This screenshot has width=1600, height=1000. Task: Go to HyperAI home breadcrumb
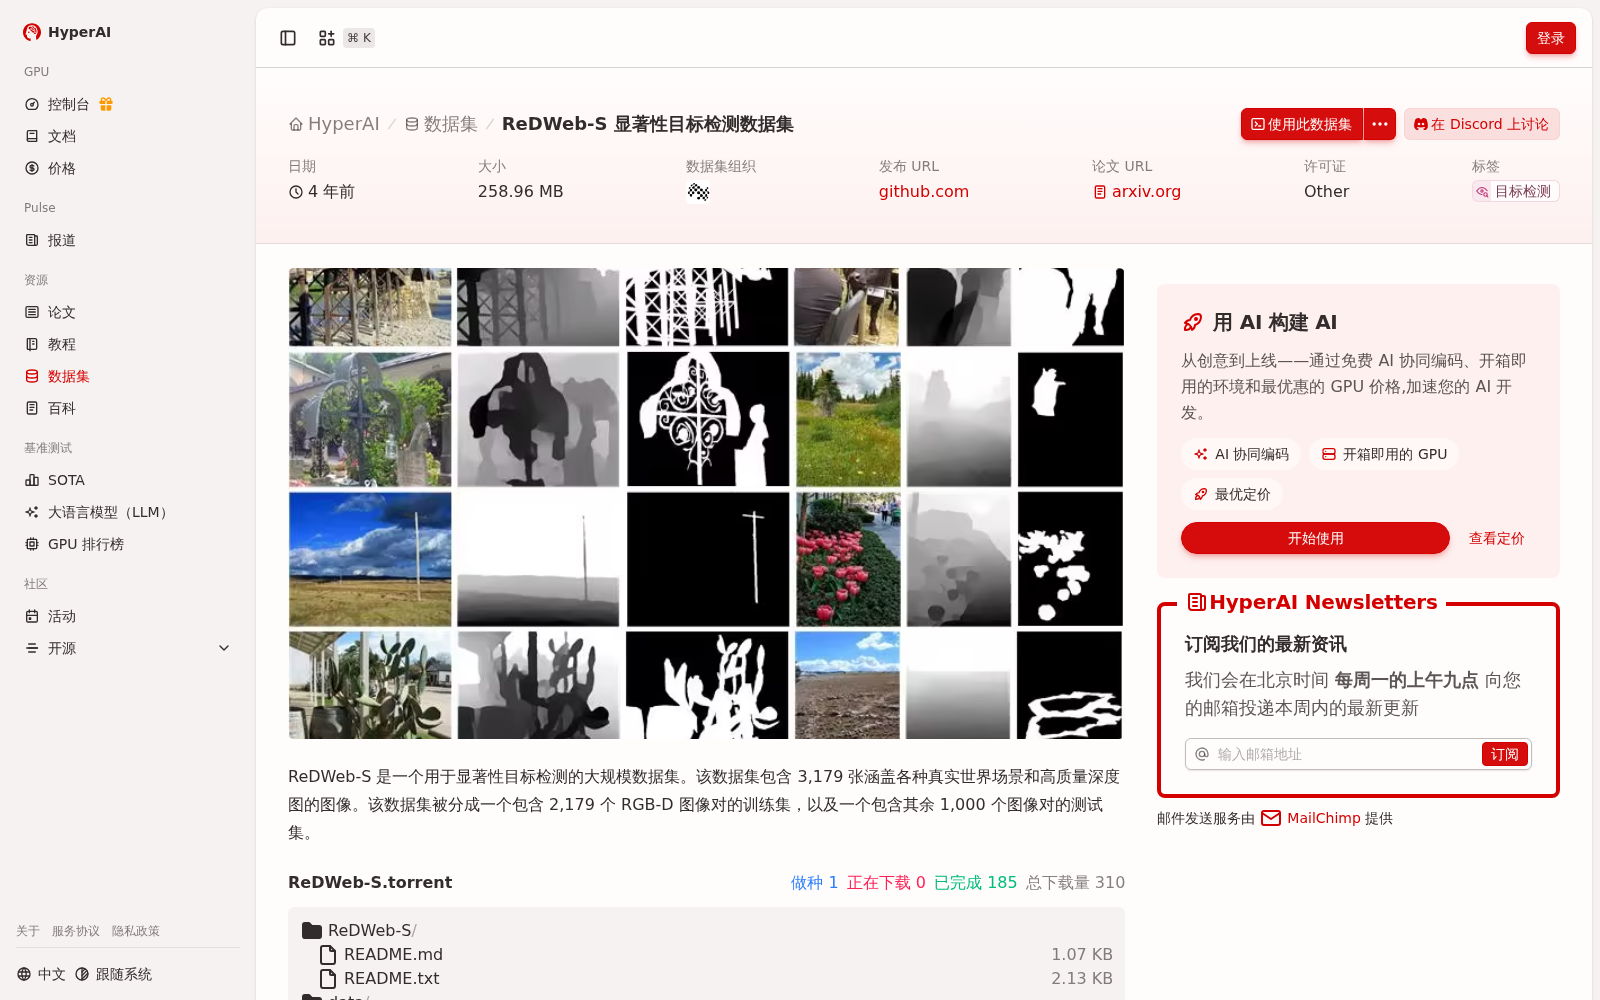334,124
